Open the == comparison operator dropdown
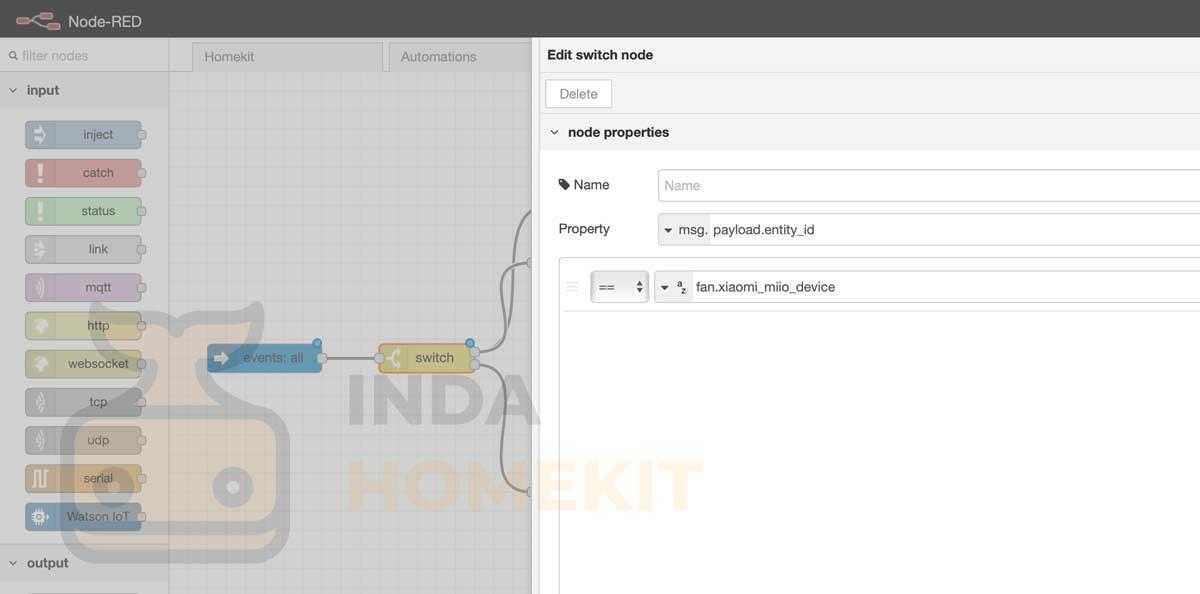The width and height of the screenshot is (1200, 594). (x=619, y=287)
